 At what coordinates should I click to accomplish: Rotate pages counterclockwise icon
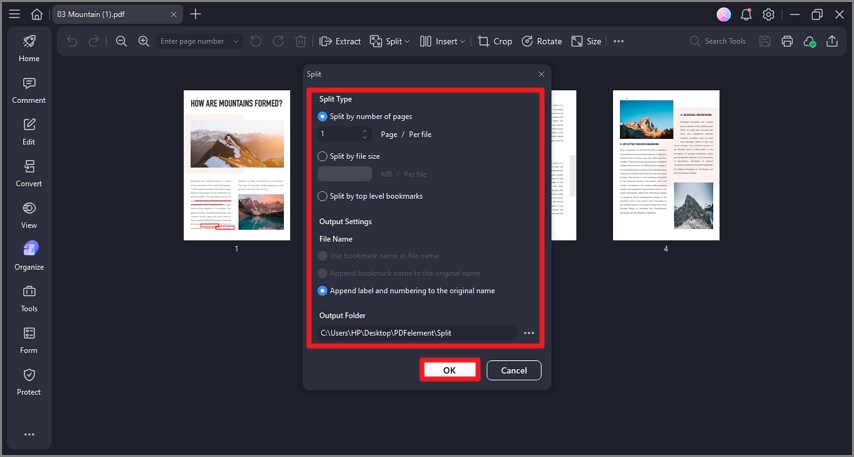tap(256, 41)
